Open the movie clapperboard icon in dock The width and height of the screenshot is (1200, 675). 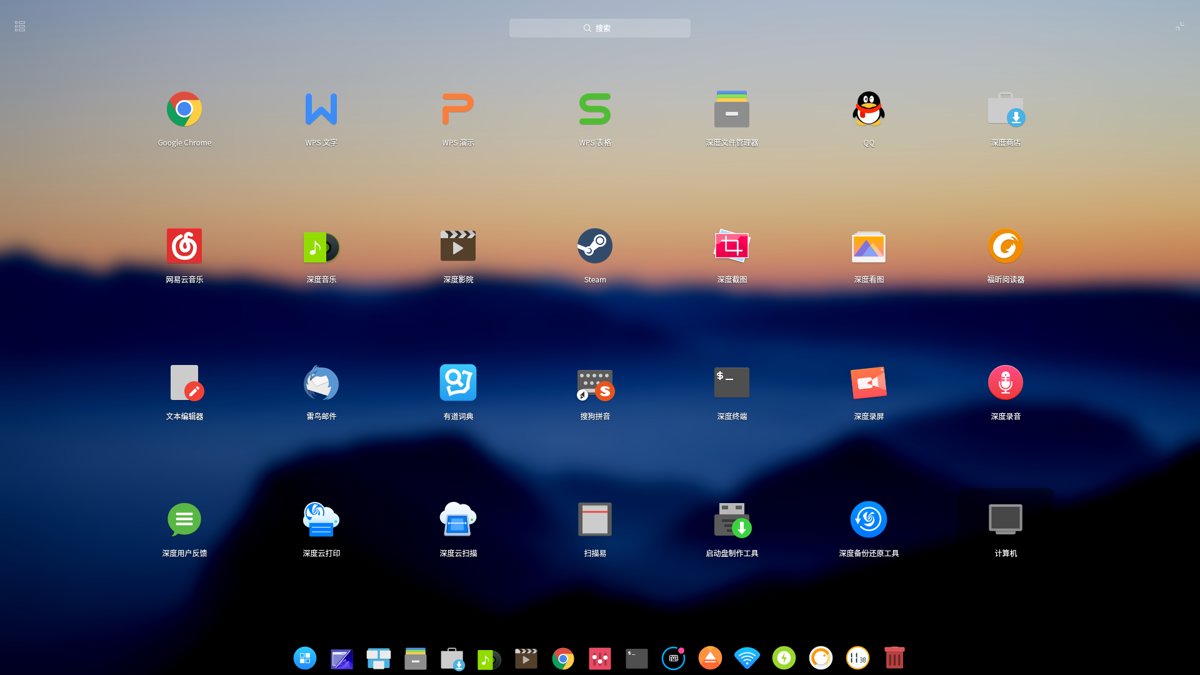pos(526,658)
